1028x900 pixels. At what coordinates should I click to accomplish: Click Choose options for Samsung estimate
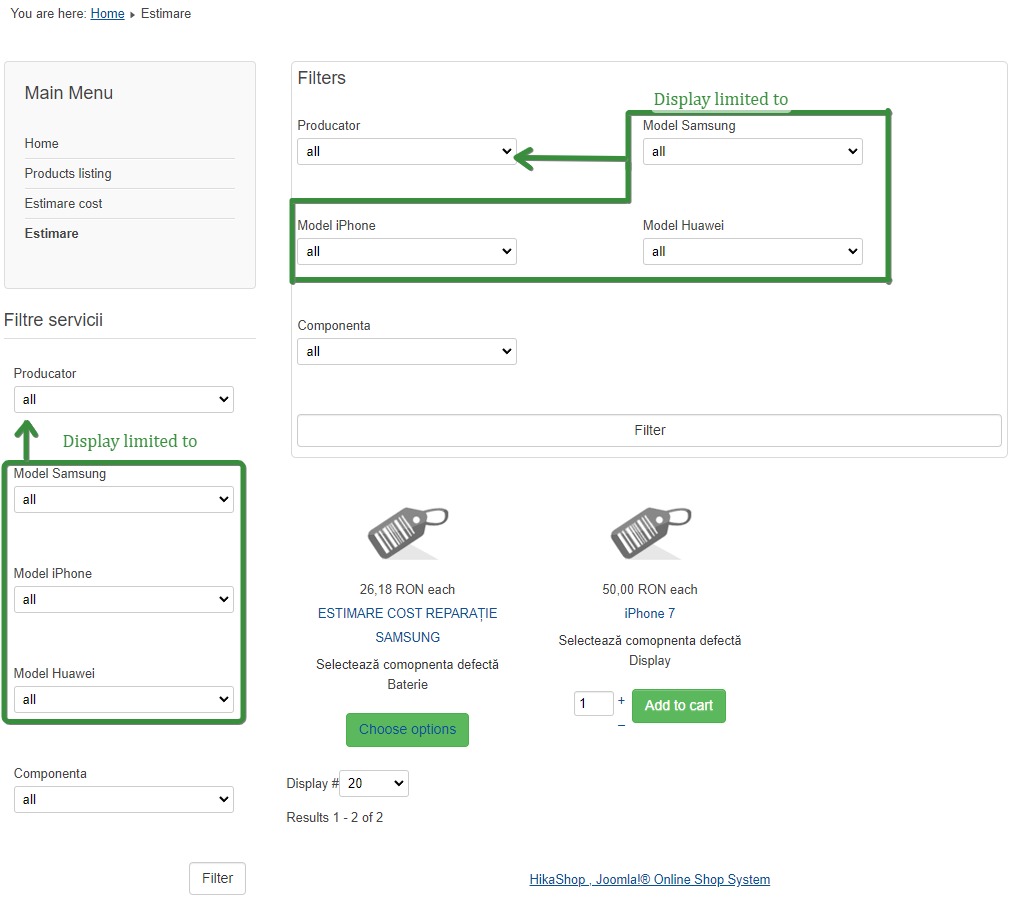[407, 730]
